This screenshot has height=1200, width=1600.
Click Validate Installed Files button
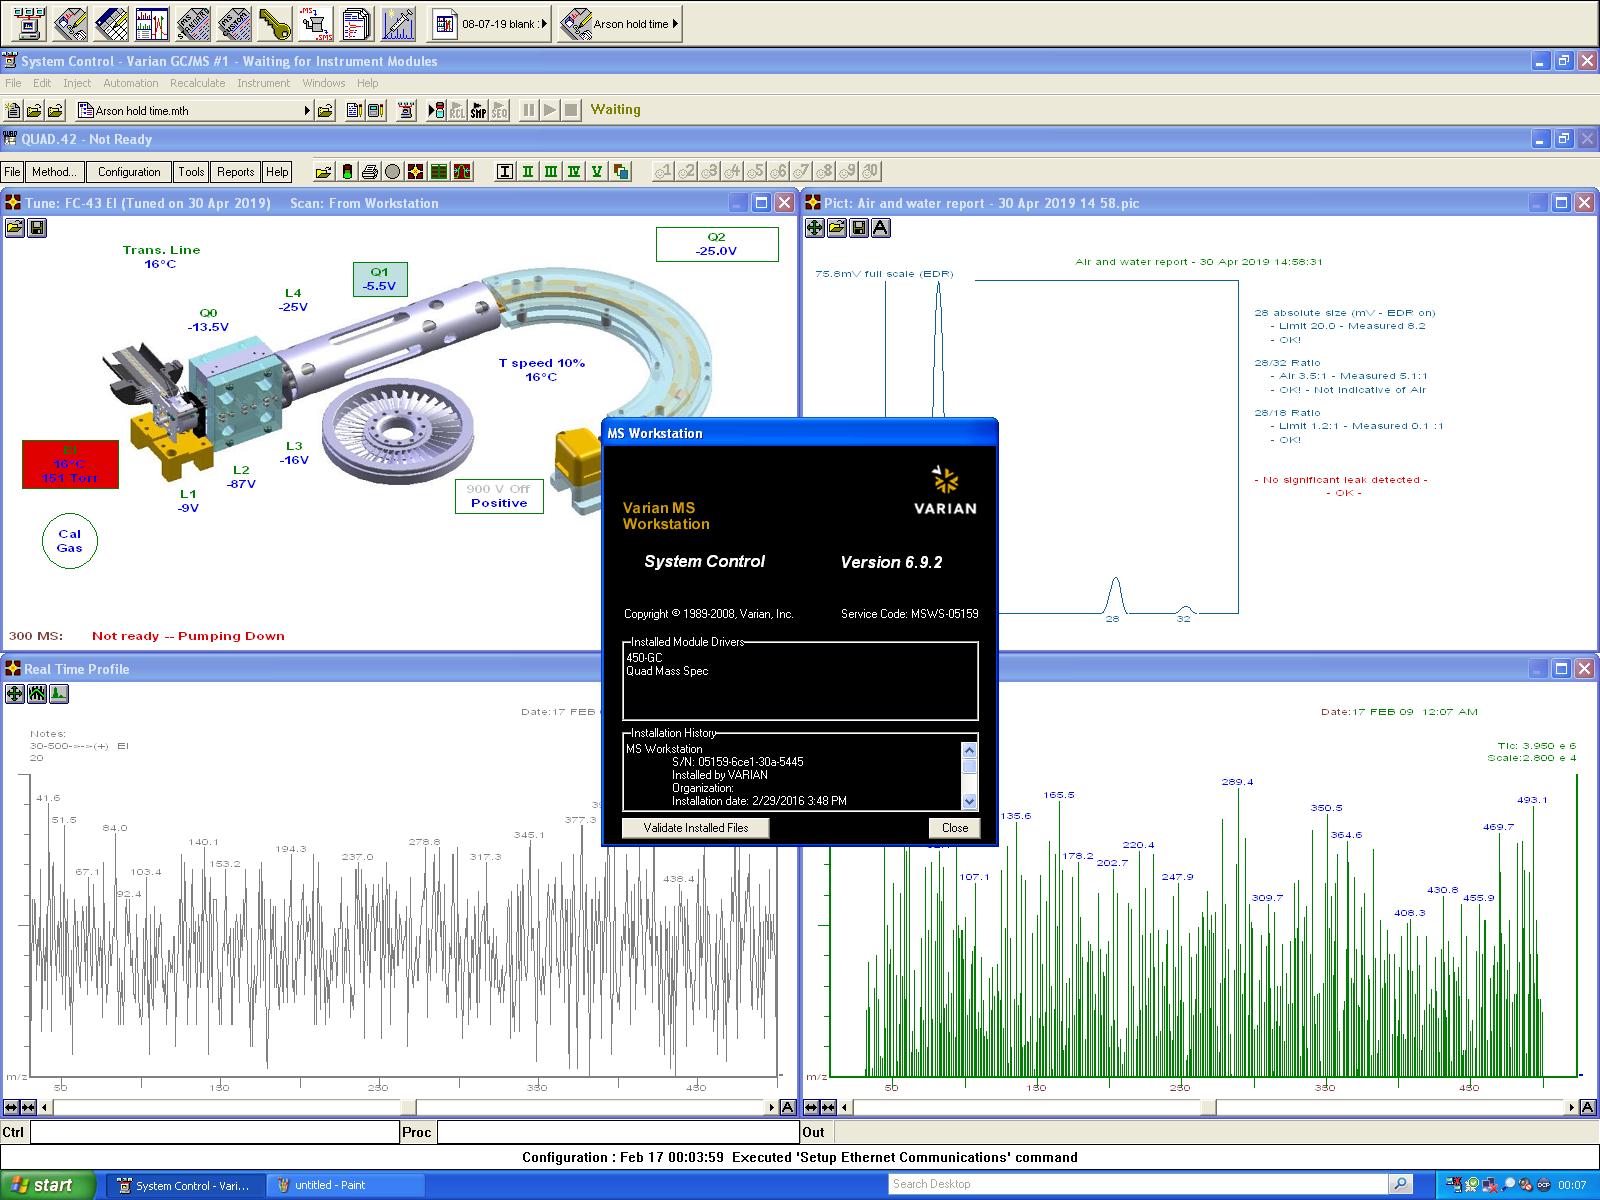696,828
